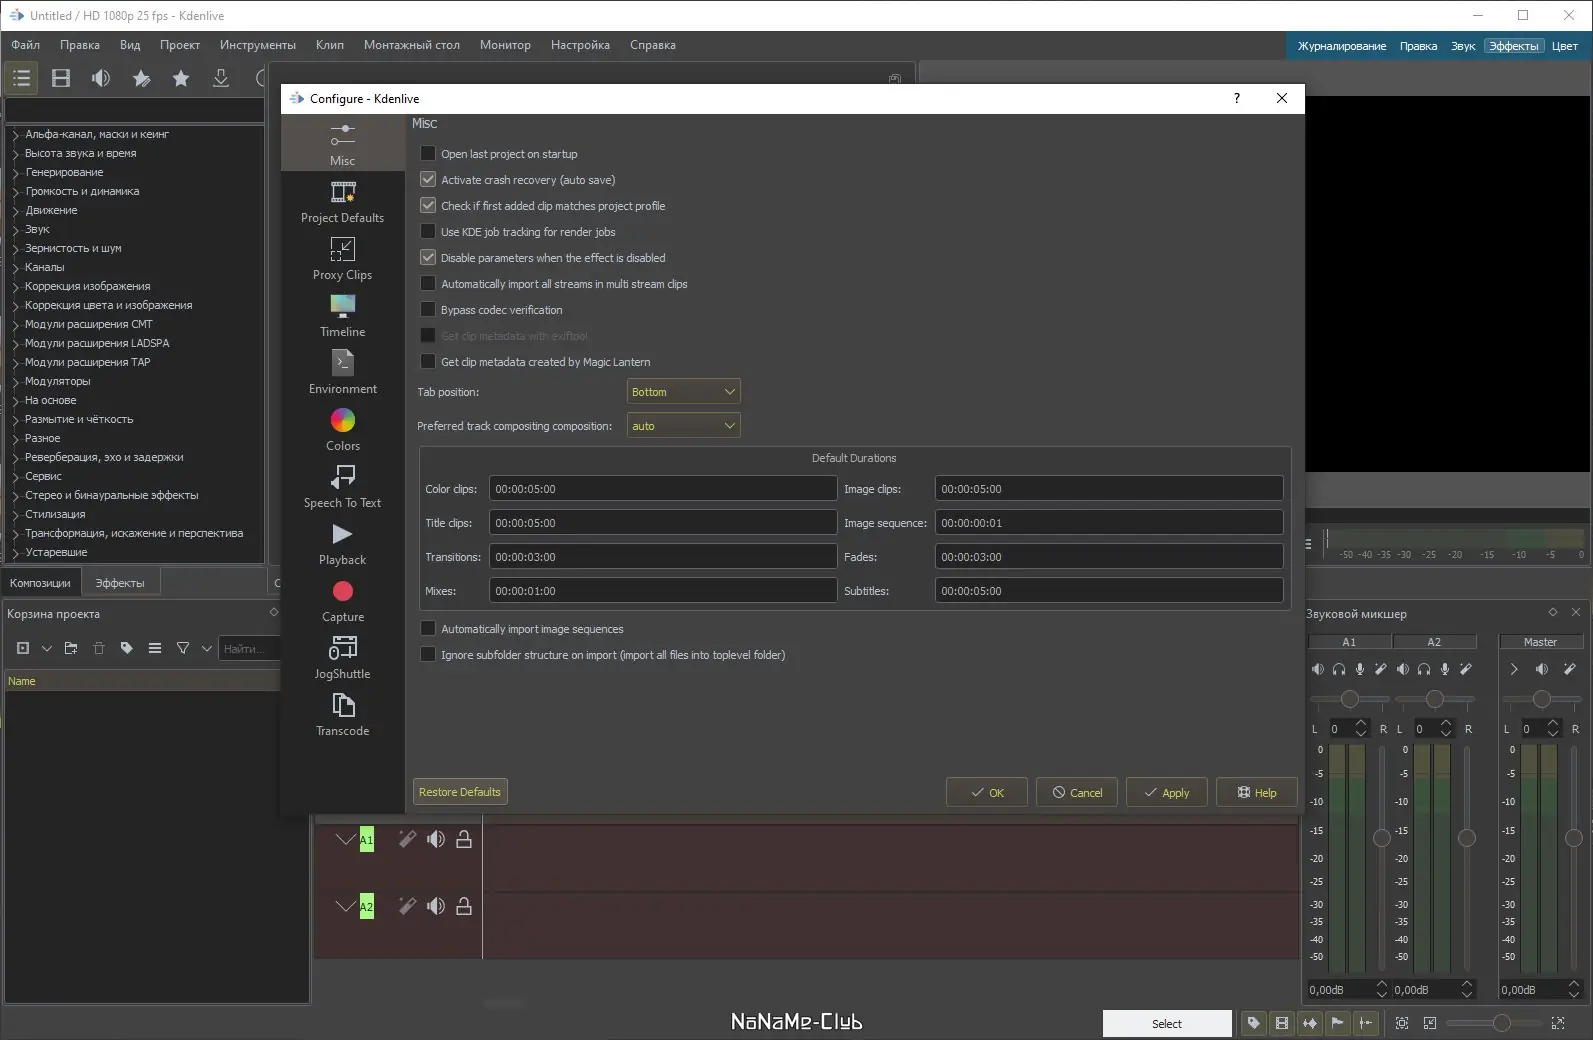Show audio effects filter icon
The height and width of the screenshot is (1040, 1593).
click(101, 78)
